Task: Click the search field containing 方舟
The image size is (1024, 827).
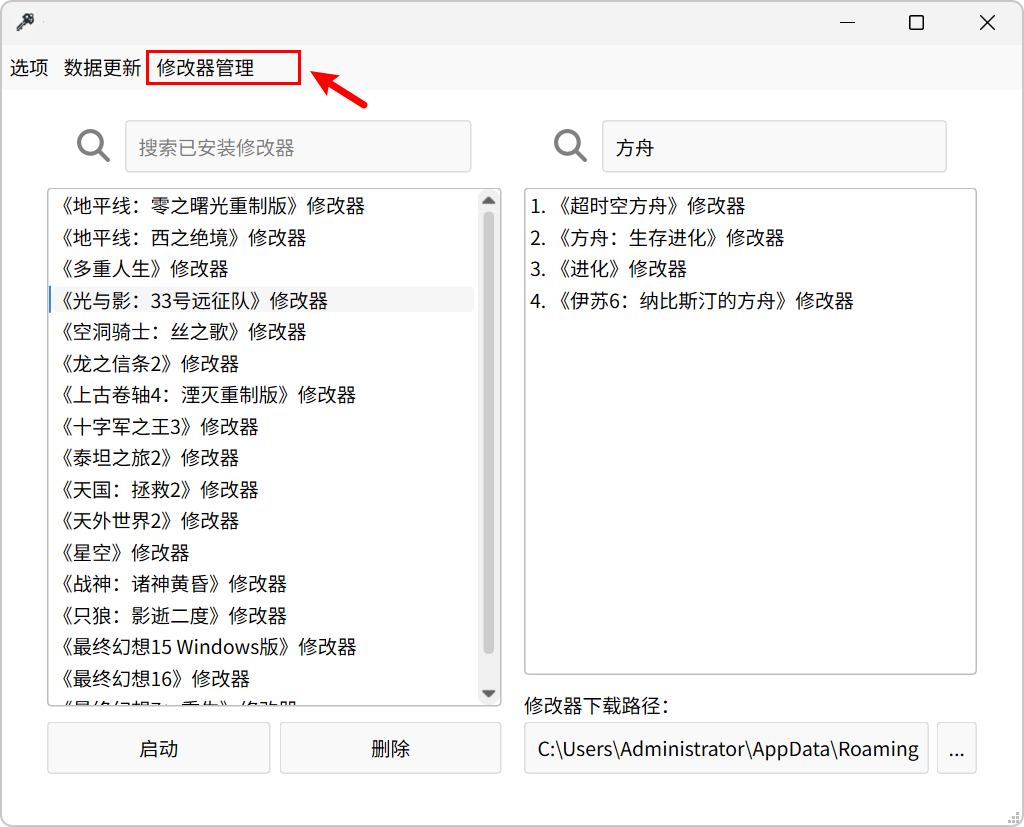Action: click(x=774, y=146)
